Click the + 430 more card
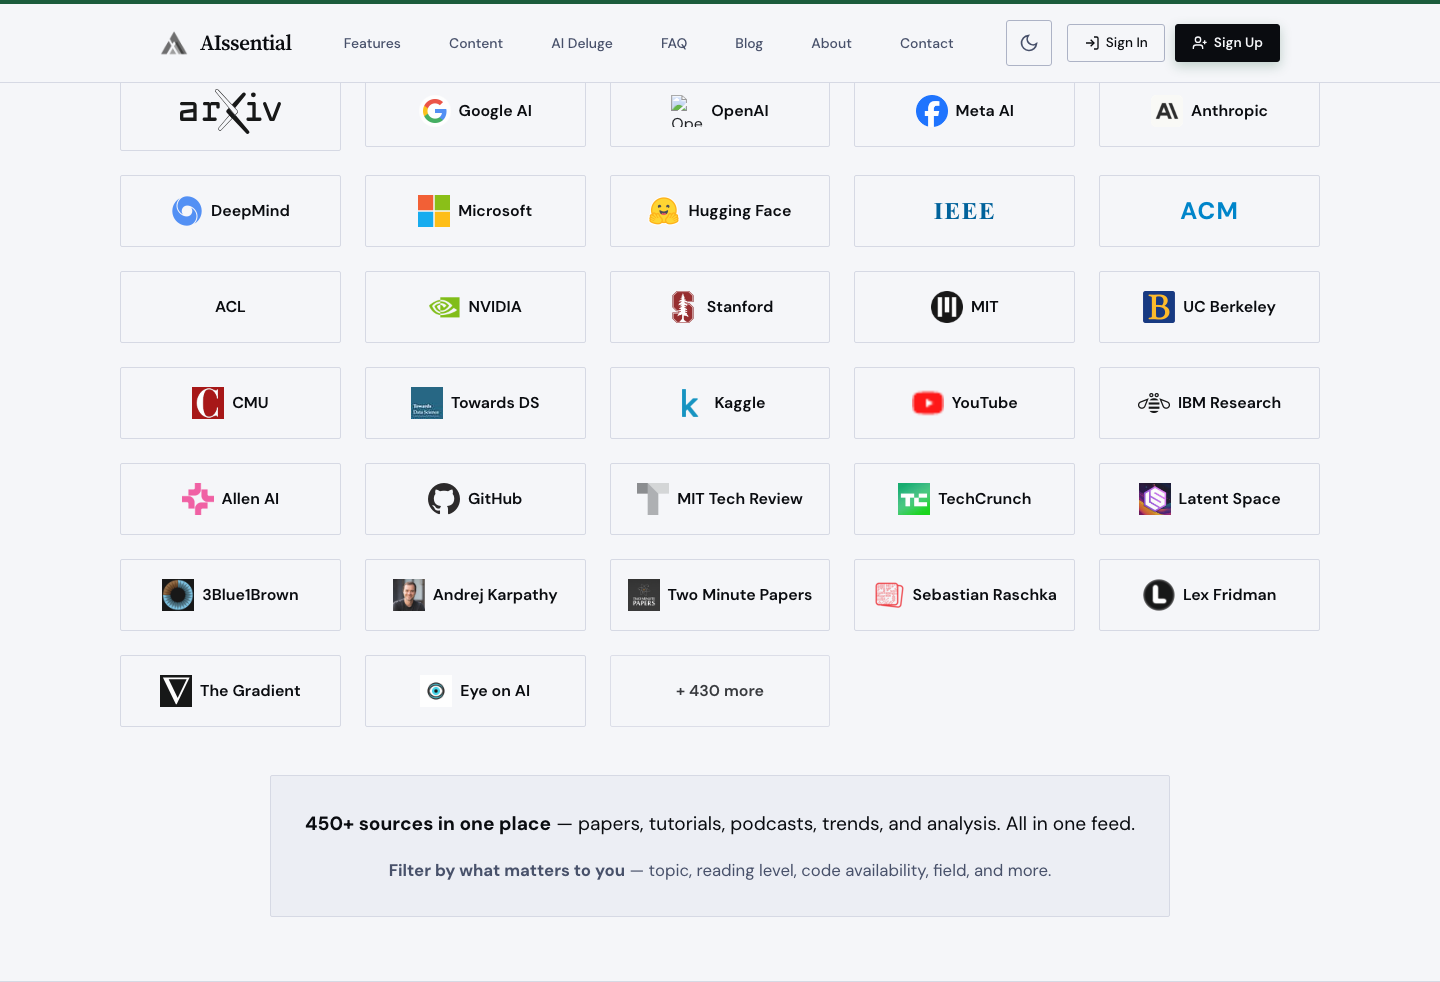This screenshot has height=982, width=1440. [x=720, y=691]
